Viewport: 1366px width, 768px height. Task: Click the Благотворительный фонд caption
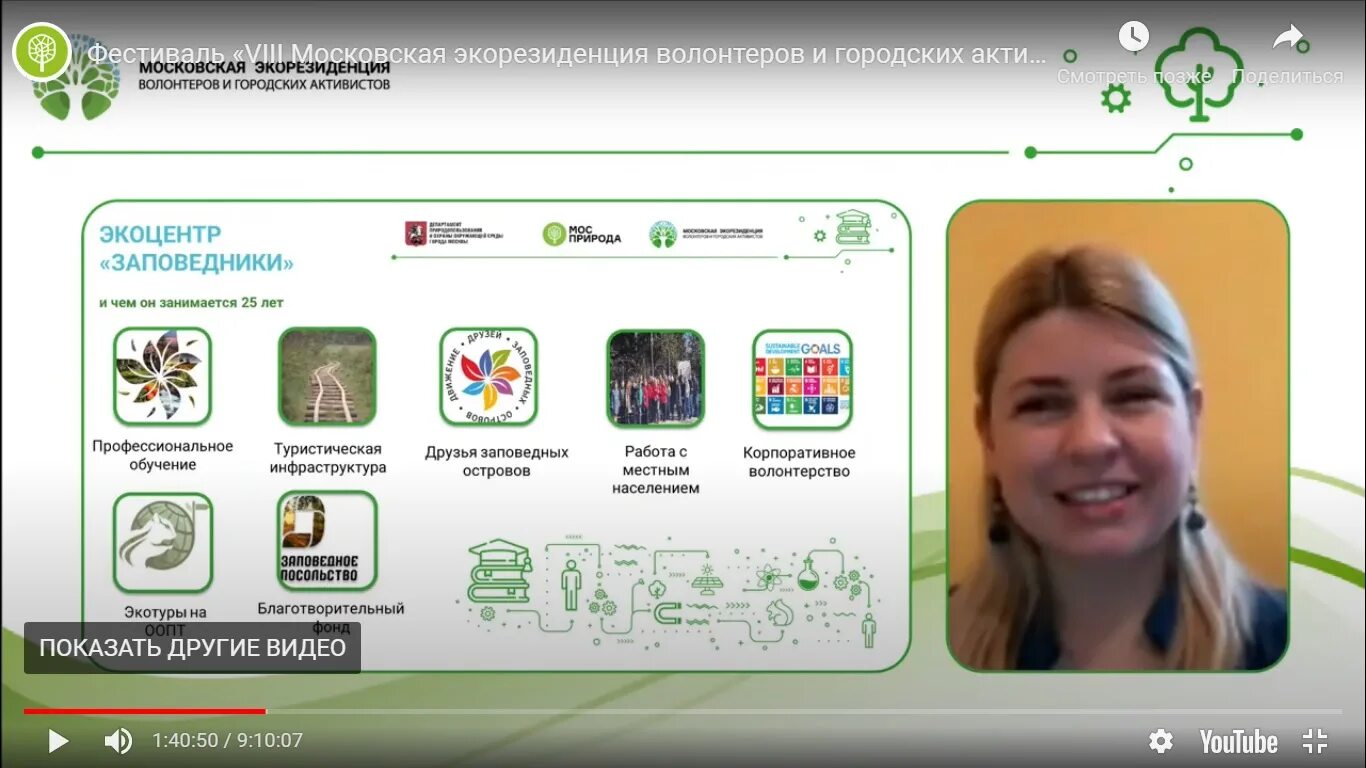pos(331,617)
